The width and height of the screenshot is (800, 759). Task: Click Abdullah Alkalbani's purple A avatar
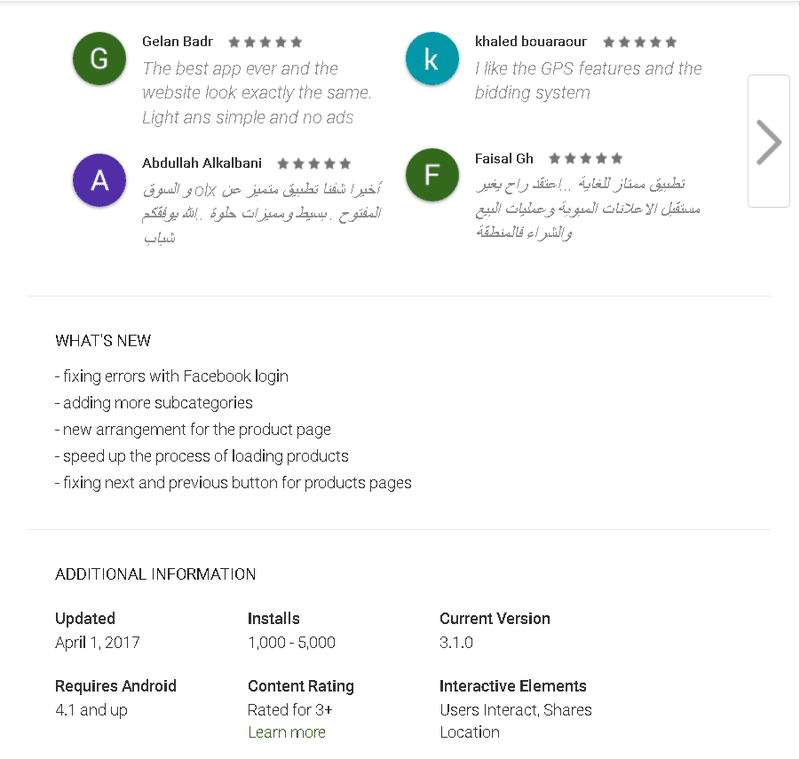[99, 180]
